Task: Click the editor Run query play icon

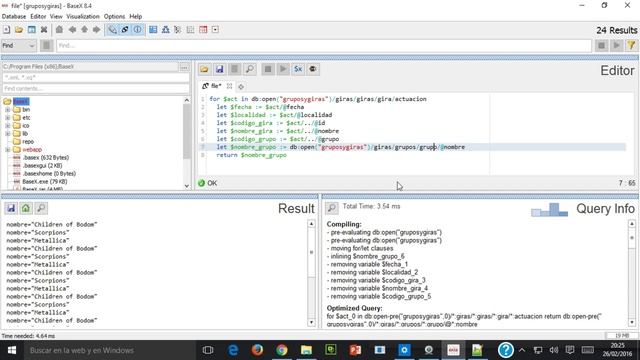Action: [283, 69]
